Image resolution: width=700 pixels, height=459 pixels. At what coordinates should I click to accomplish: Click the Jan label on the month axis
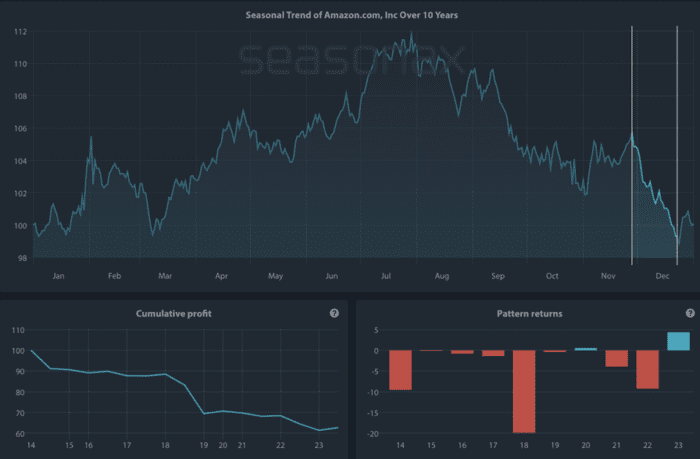pos(58,274)
